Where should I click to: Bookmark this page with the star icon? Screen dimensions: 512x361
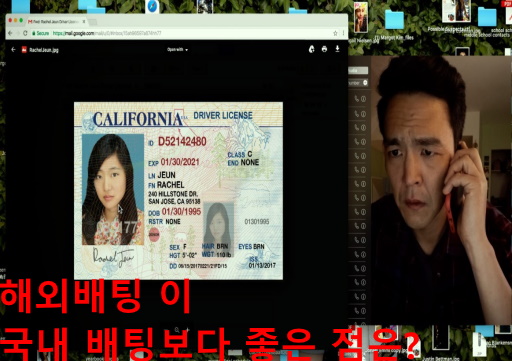335,33
